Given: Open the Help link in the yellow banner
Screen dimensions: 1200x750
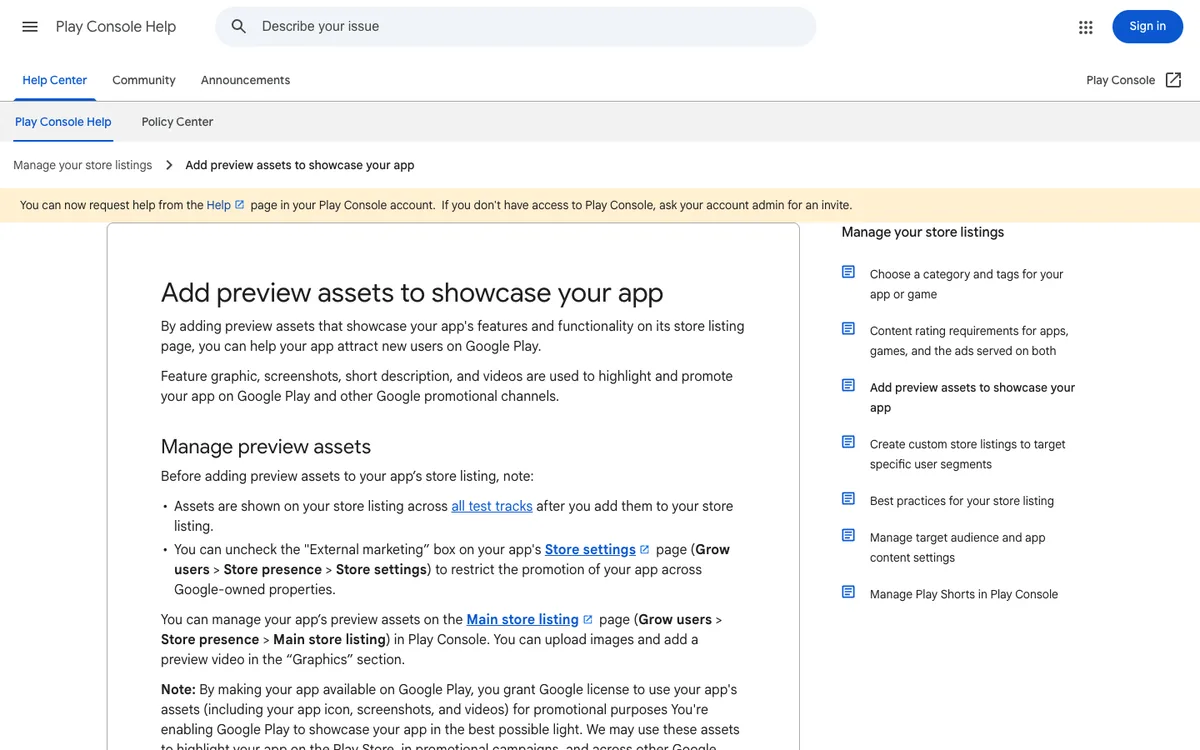Looking at the screenshot, I should coord(219,205).
